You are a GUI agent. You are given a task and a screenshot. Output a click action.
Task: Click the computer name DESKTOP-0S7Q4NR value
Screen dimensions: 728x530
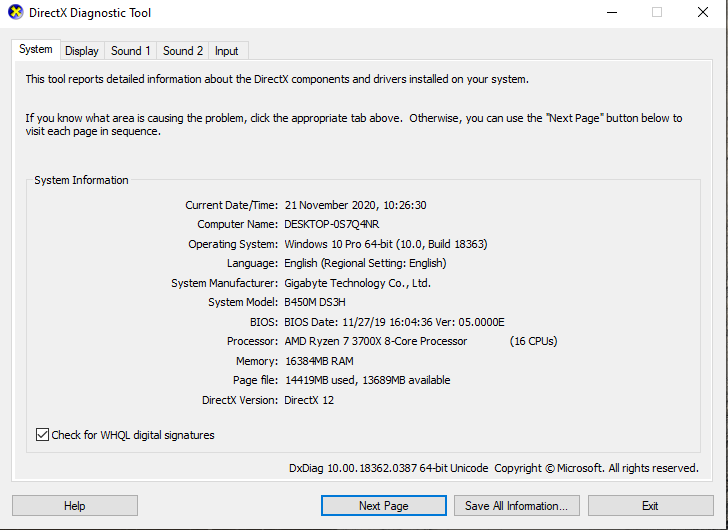pyautogui.click(x=332, y=224)
